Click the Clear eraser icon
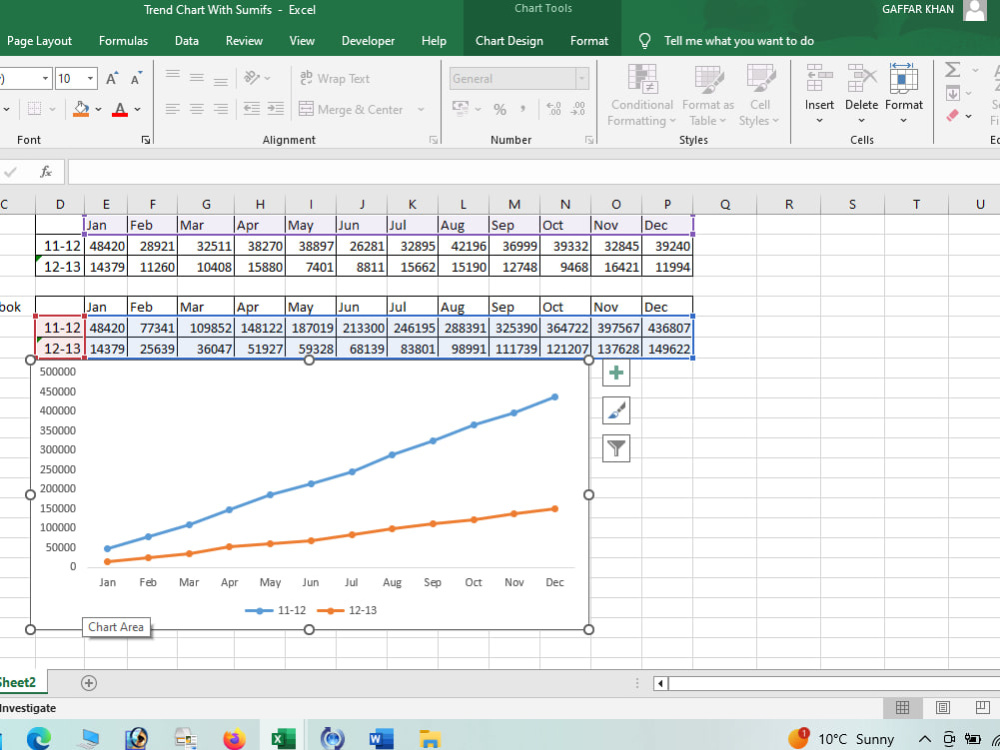 pos(952,115)
